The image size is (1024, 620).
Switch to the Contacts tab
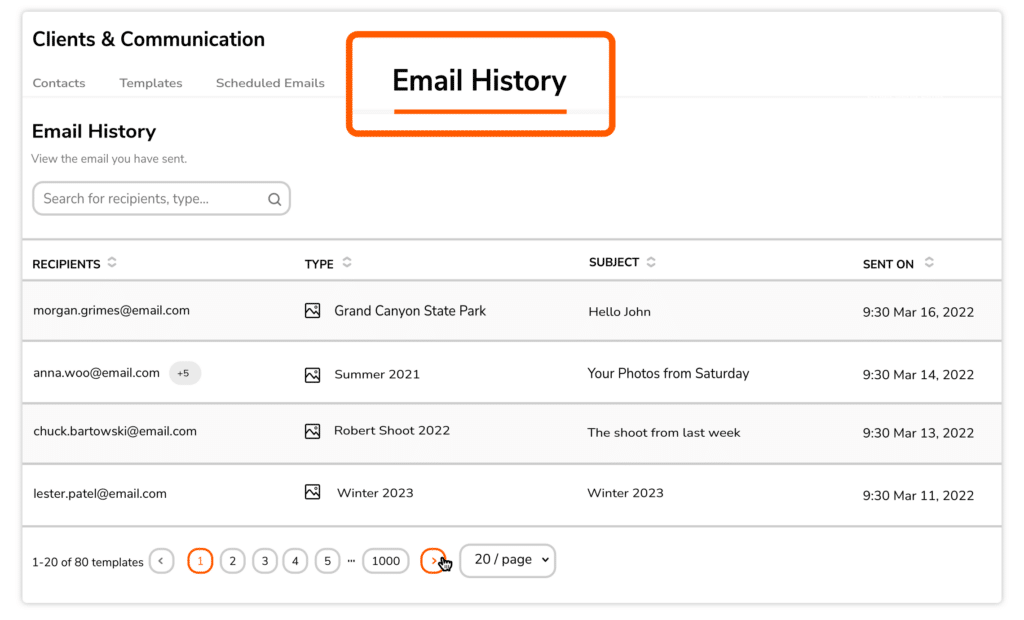(x=58, y=83)
